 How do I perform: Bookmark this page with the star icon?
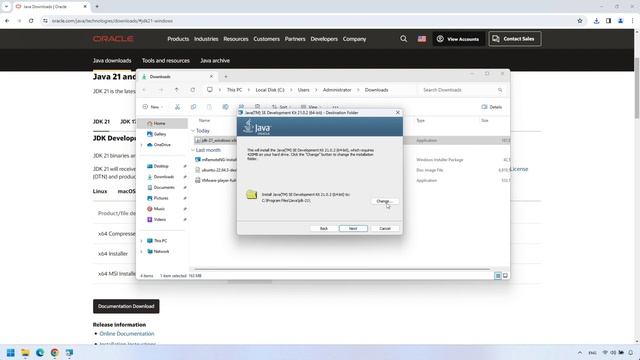click(x=580, y=21)
